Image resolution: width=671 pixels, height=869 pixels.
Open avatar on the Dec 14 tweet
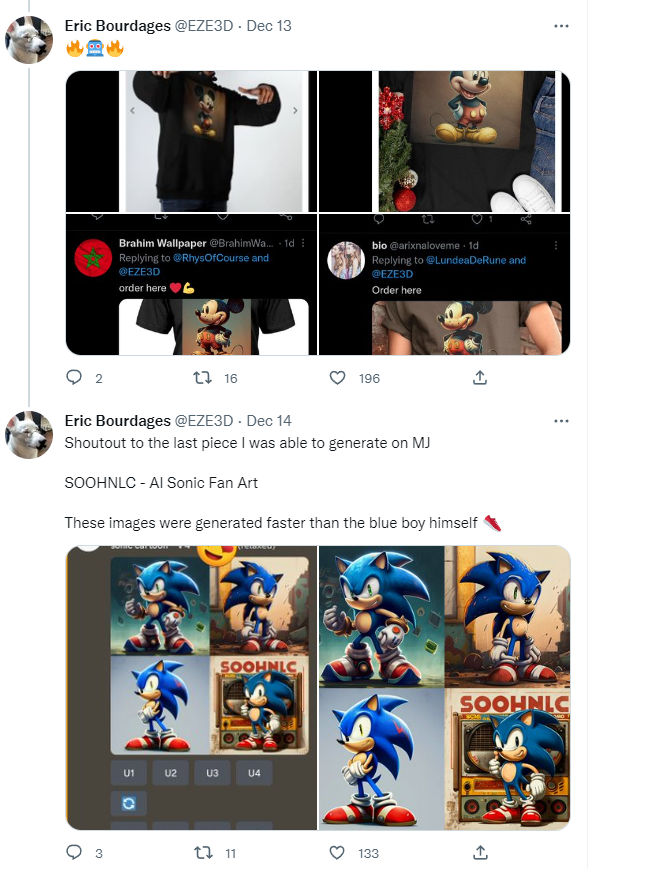pyautogui.click(x=29, y=435)
